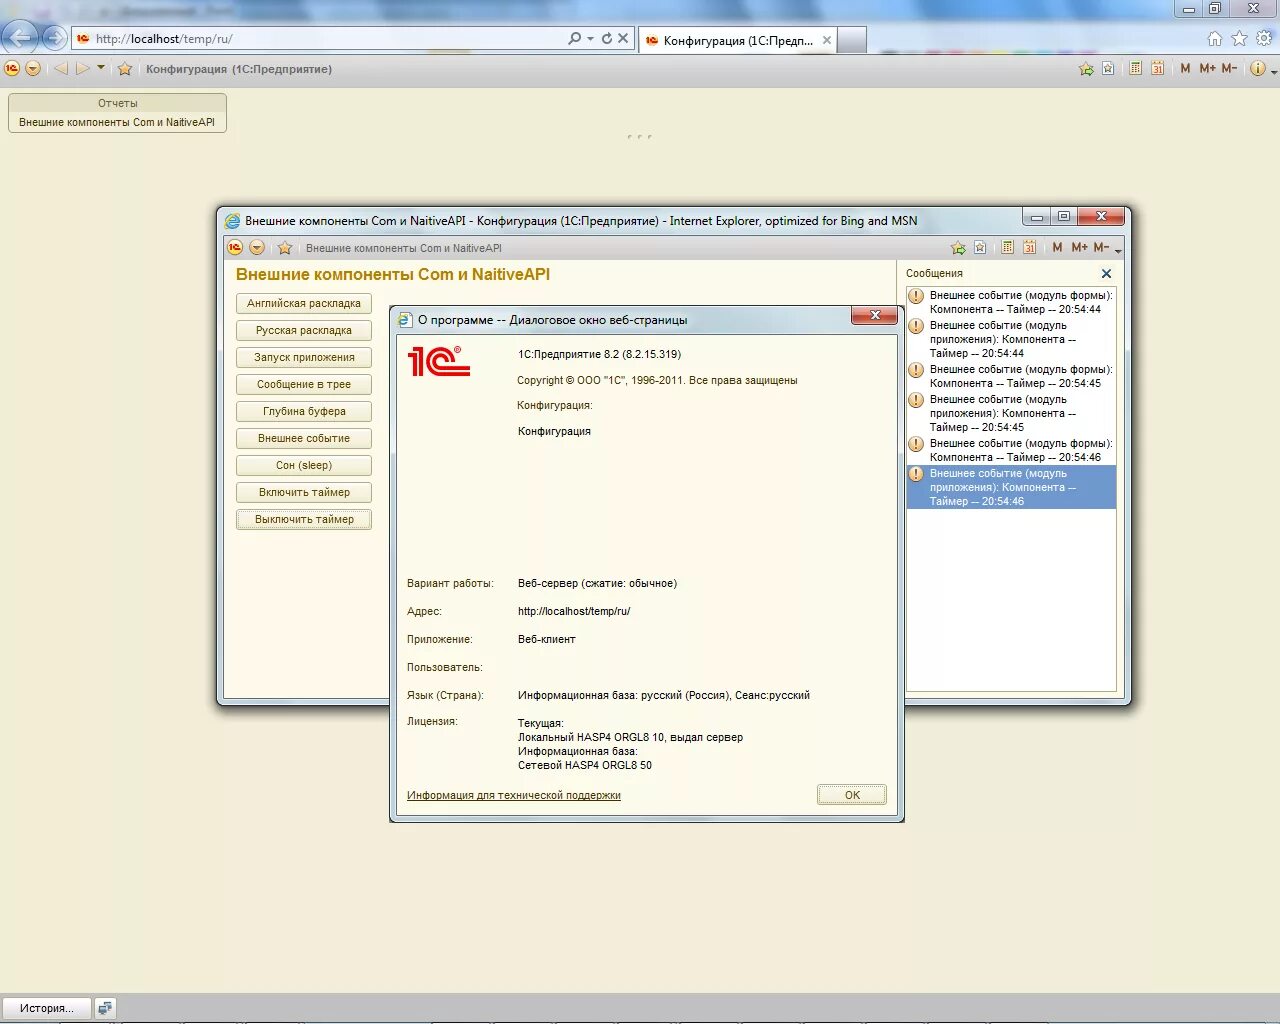Click the browser Back button
The height and width of the screenshot is (1024, 1280).
(x=19, y=38)
